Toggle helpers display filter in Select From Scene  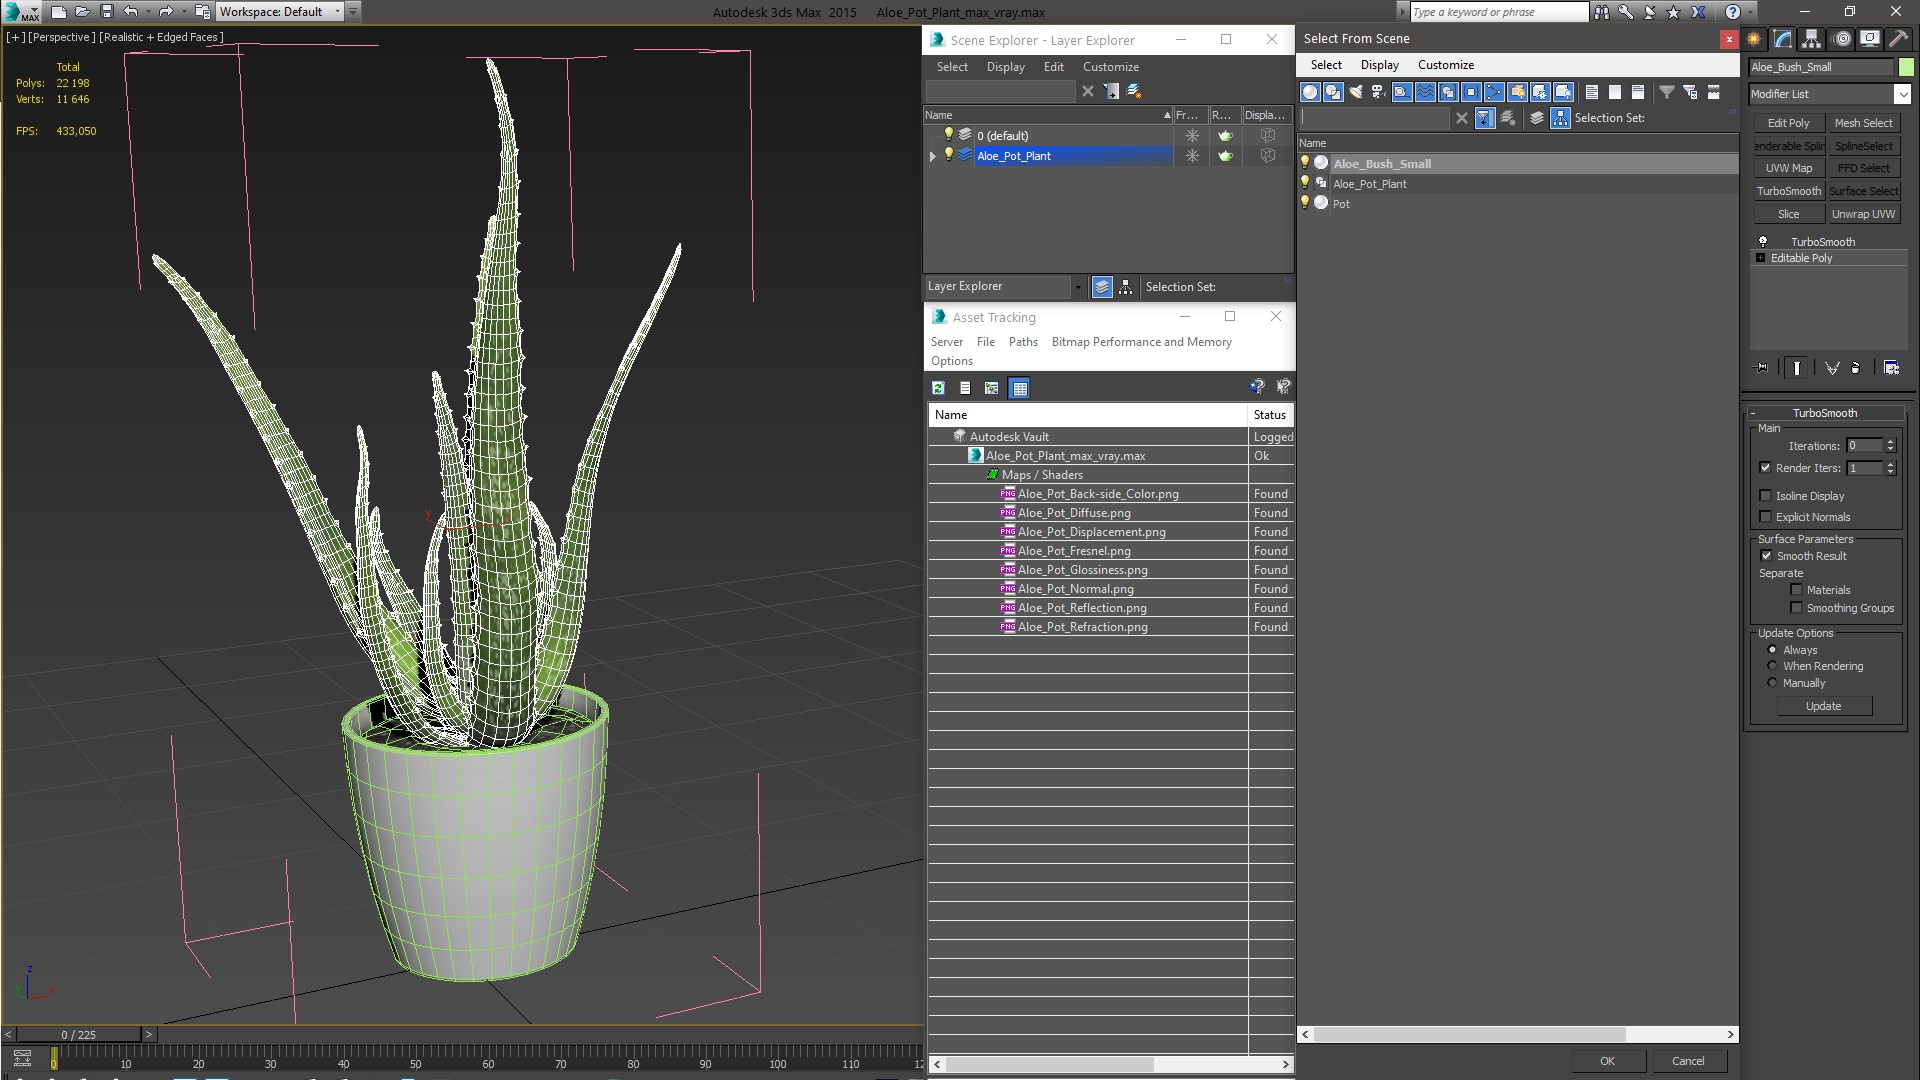coord(1401,92)
